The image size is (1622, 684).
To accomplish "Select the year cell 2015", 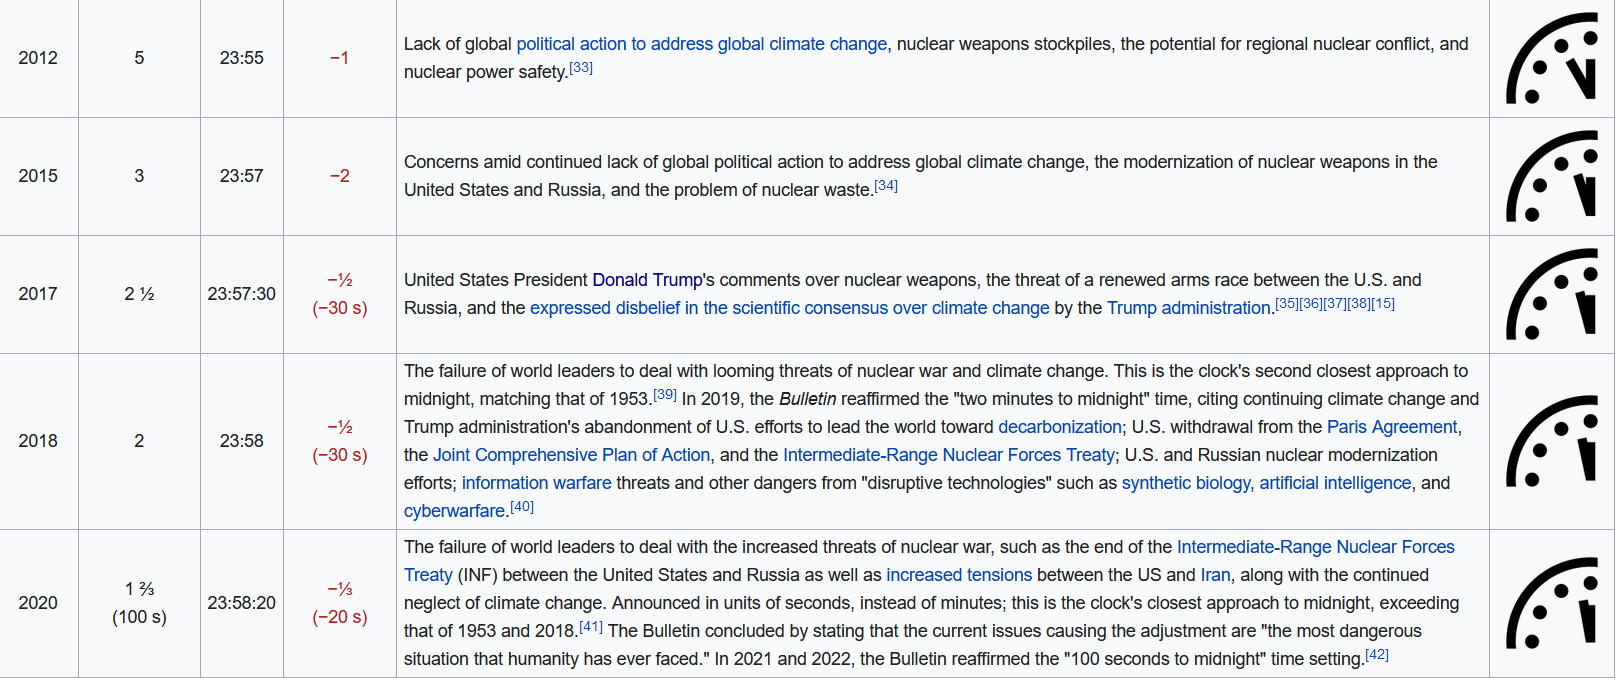I will point(38,176).
